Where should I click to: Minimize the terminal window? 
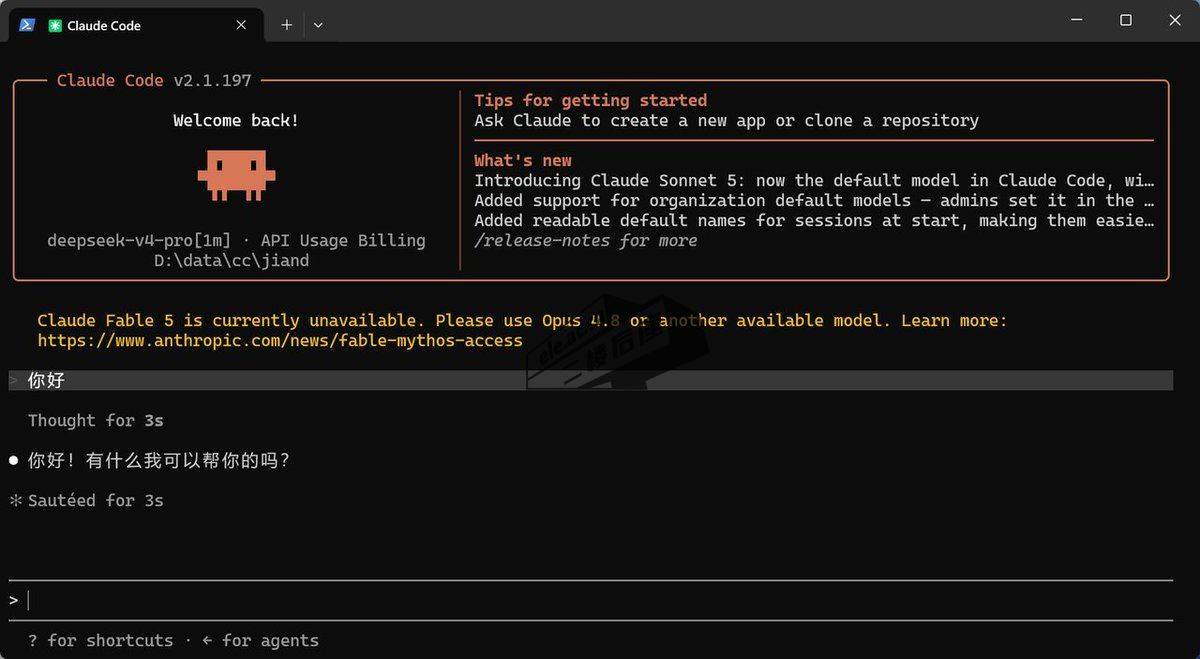1077,21
